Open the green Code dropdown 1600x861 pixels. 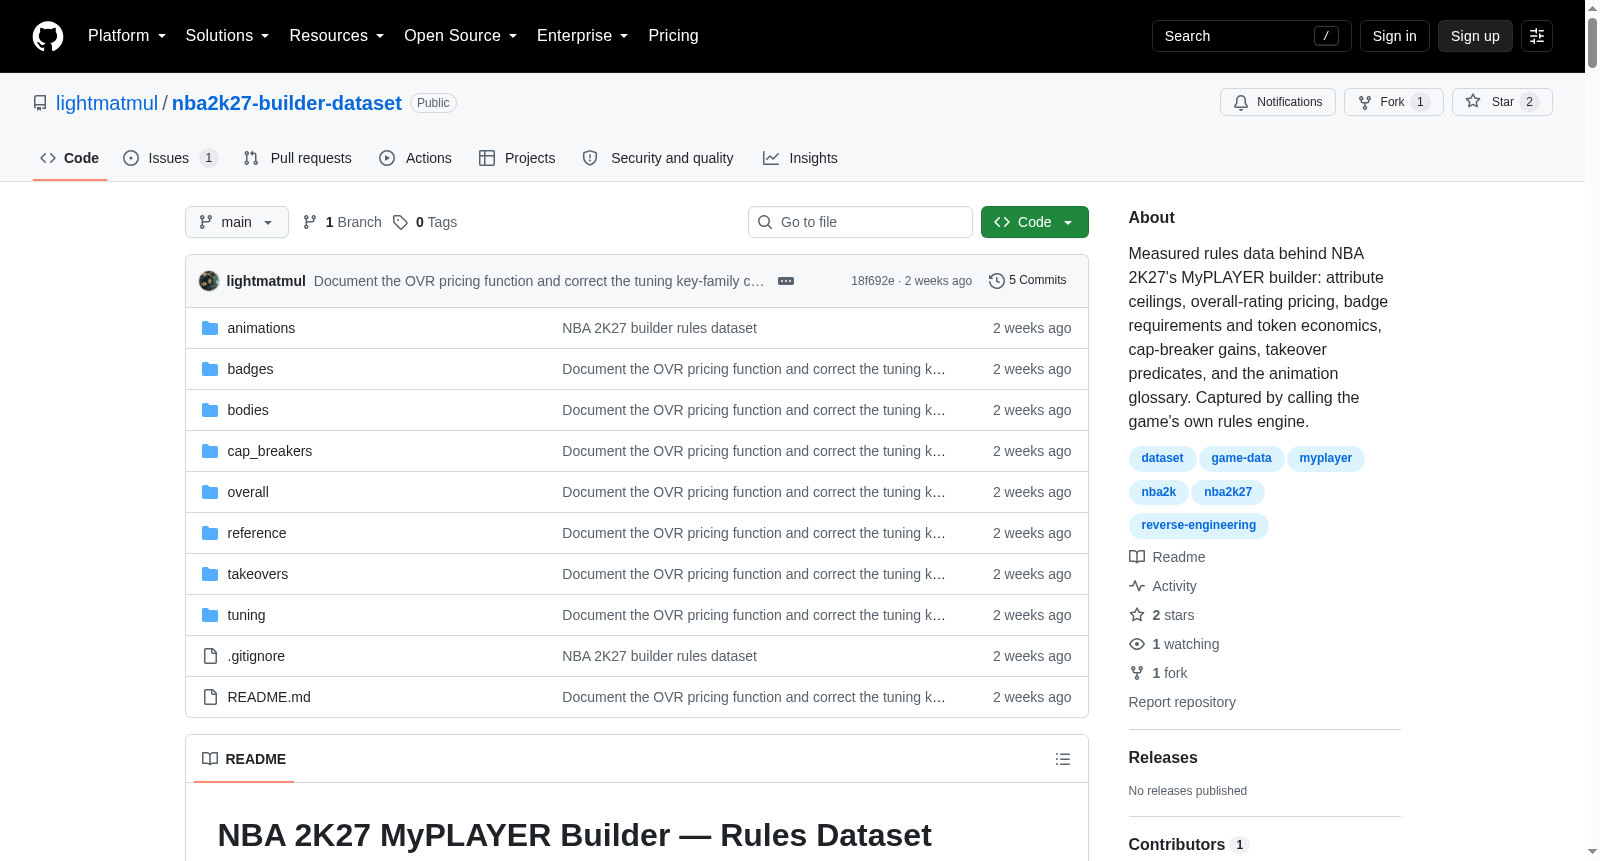tap(1034, 222)
